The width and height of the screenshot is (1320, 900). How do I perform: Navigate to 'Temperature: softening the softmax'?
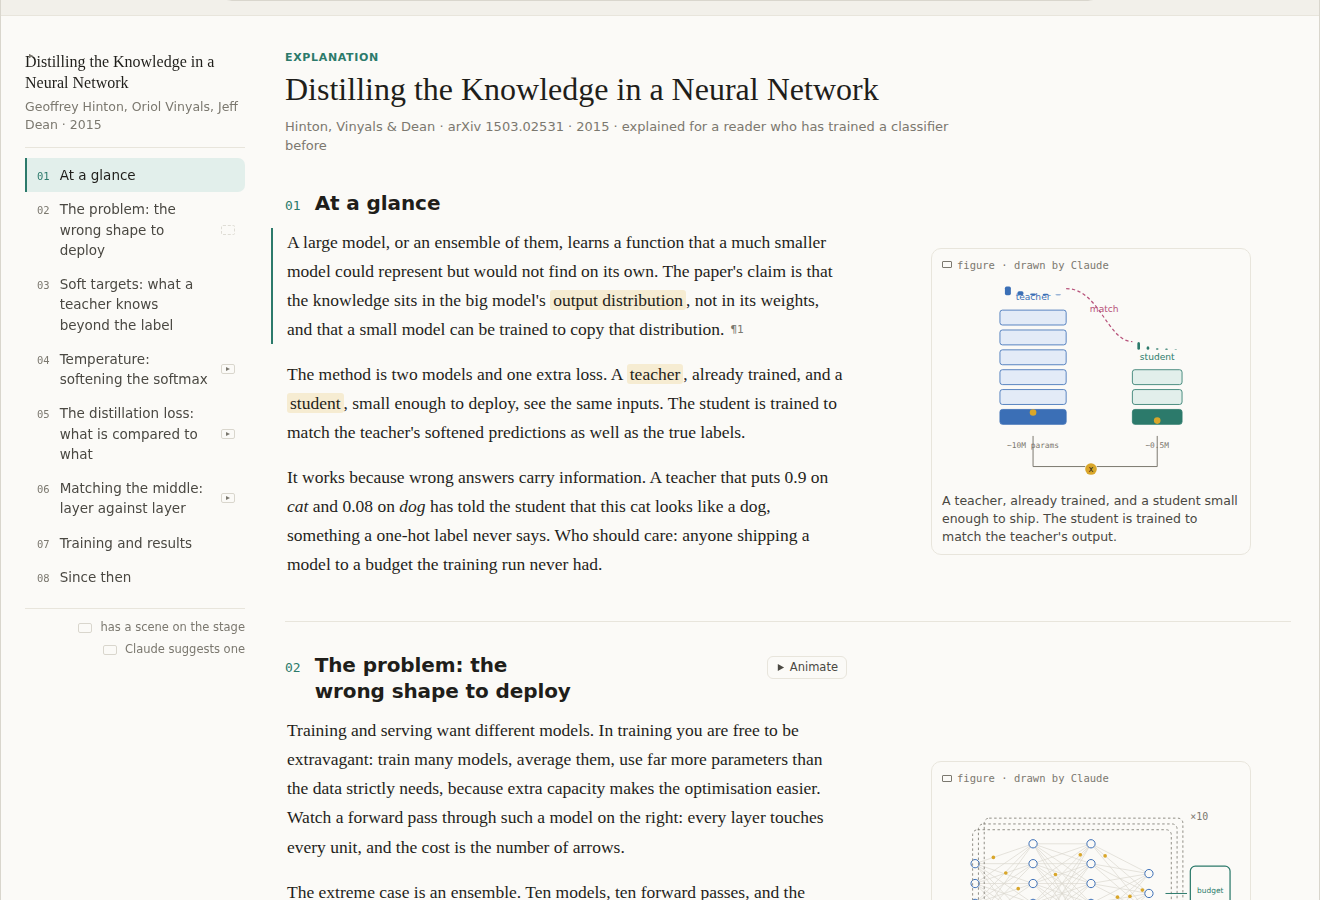coord(135,369)
